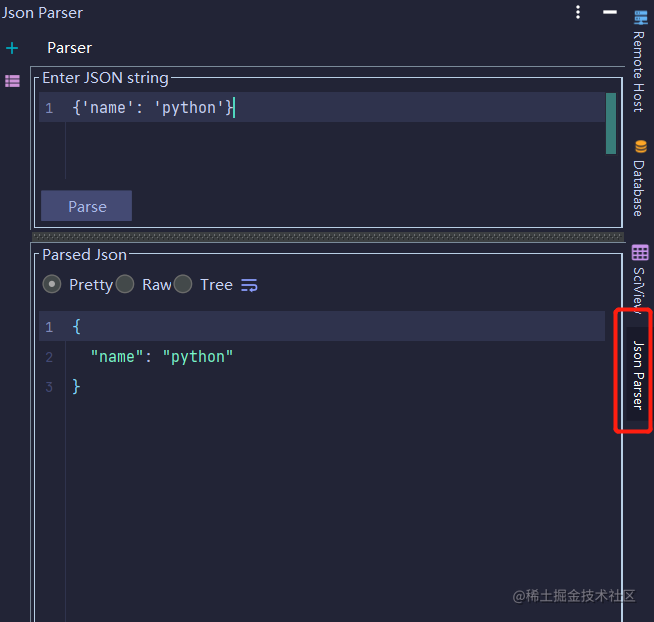Add a new parser tab with plus icon

tap(12, 48)
